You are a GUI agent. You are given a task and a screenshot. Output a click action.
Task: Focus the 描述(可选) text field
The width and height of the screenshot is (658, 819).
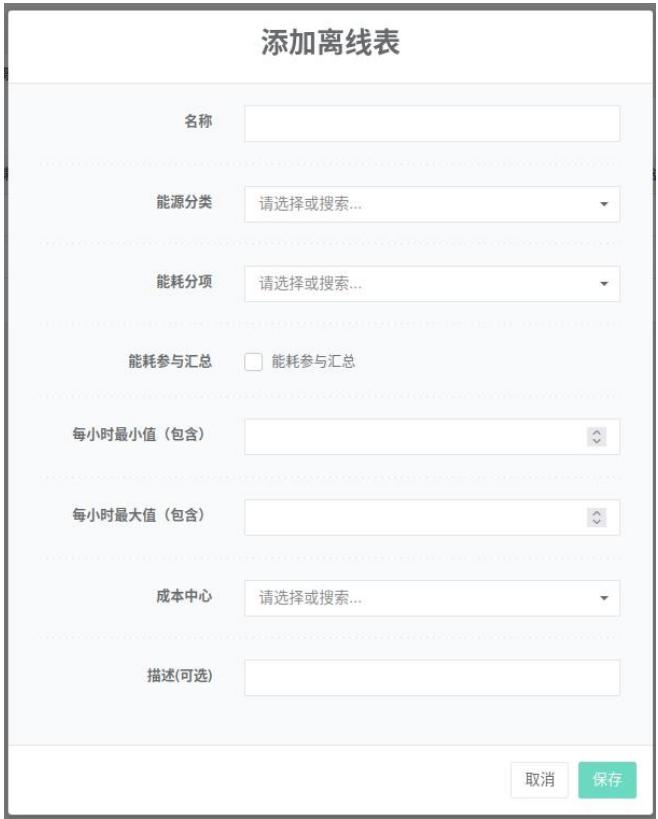(x=432, y=677)
